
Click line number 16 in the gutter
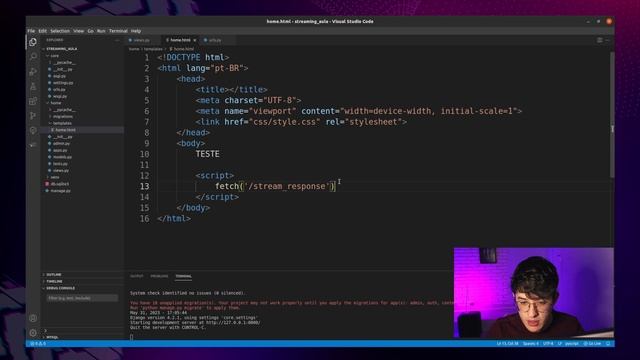coord(144,219)
